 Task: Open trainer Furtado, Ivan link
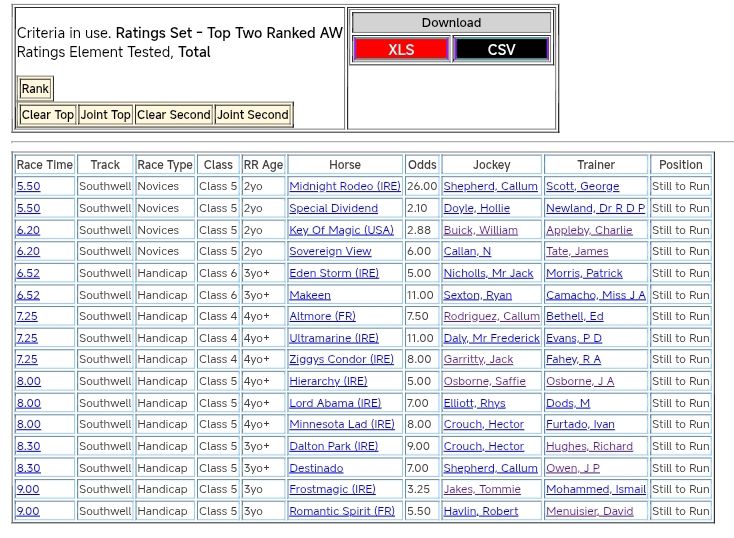tap(580, 424)
